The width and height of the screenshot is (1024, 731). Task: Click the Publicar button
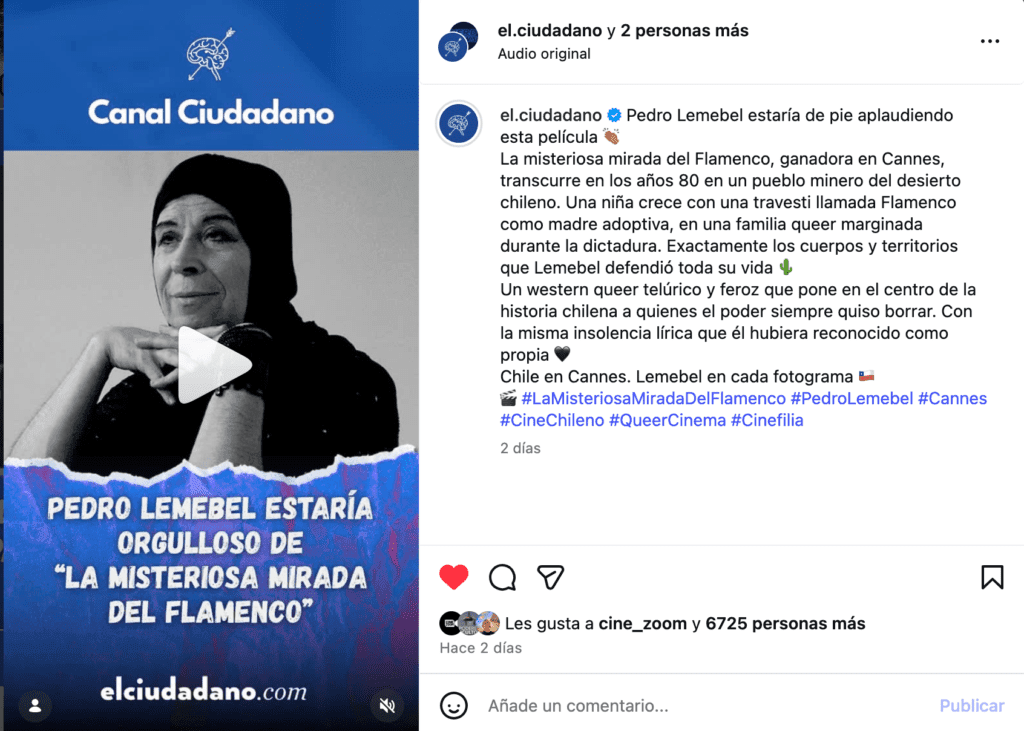coord(972,706)
